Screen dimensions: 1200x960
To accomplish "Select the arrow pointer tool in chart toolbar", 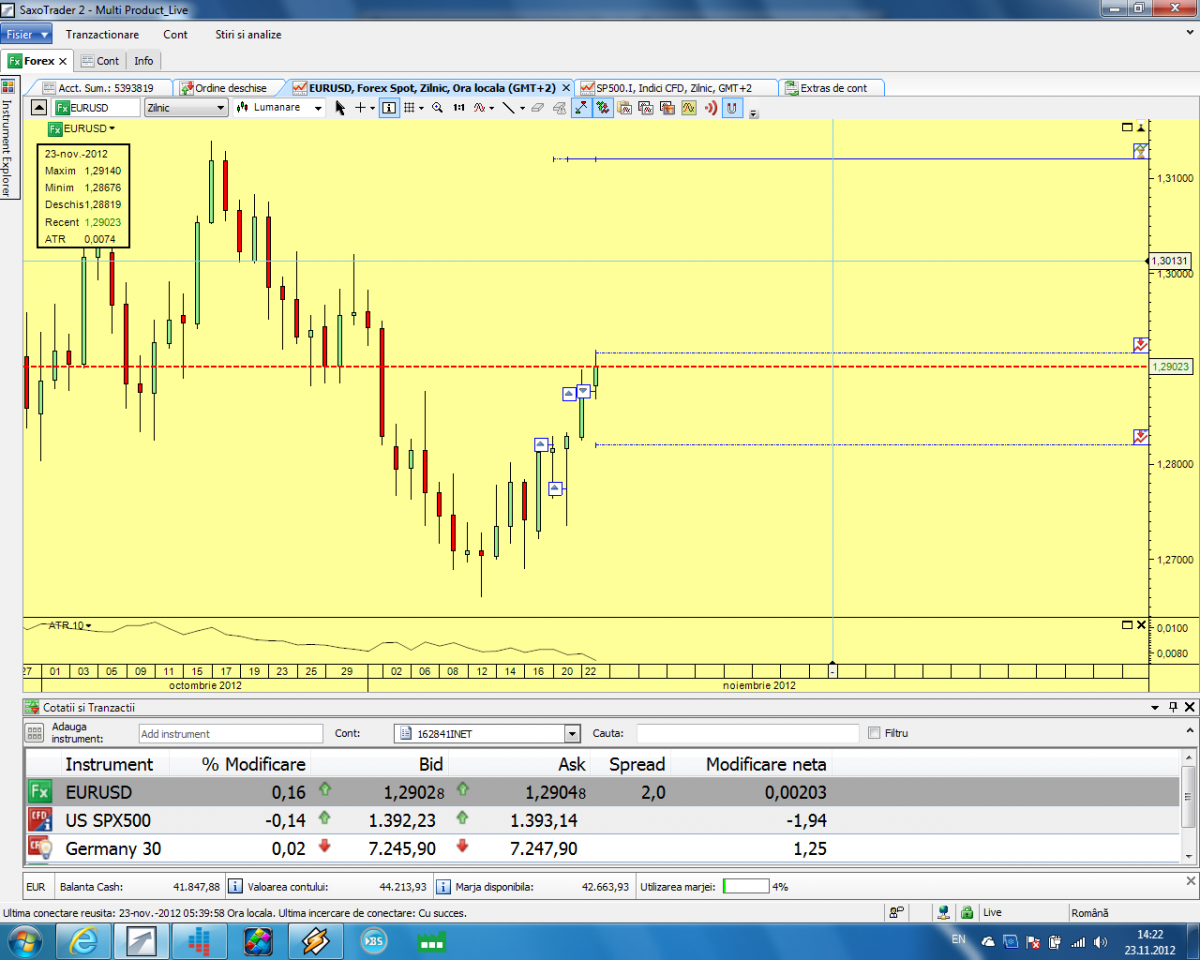I will tap(340, 108).
